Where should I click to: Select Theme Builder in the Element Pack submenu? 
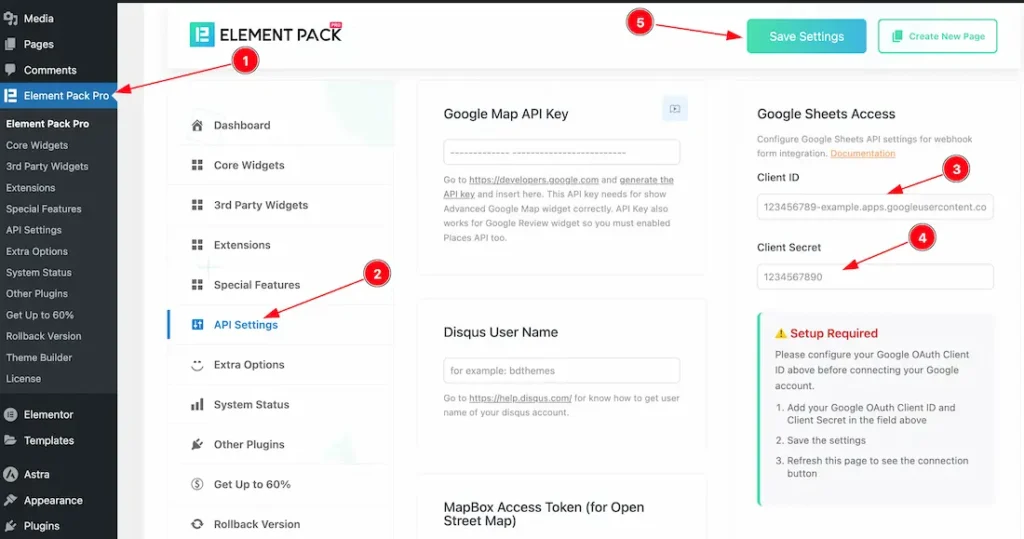(x=39, y=357)
